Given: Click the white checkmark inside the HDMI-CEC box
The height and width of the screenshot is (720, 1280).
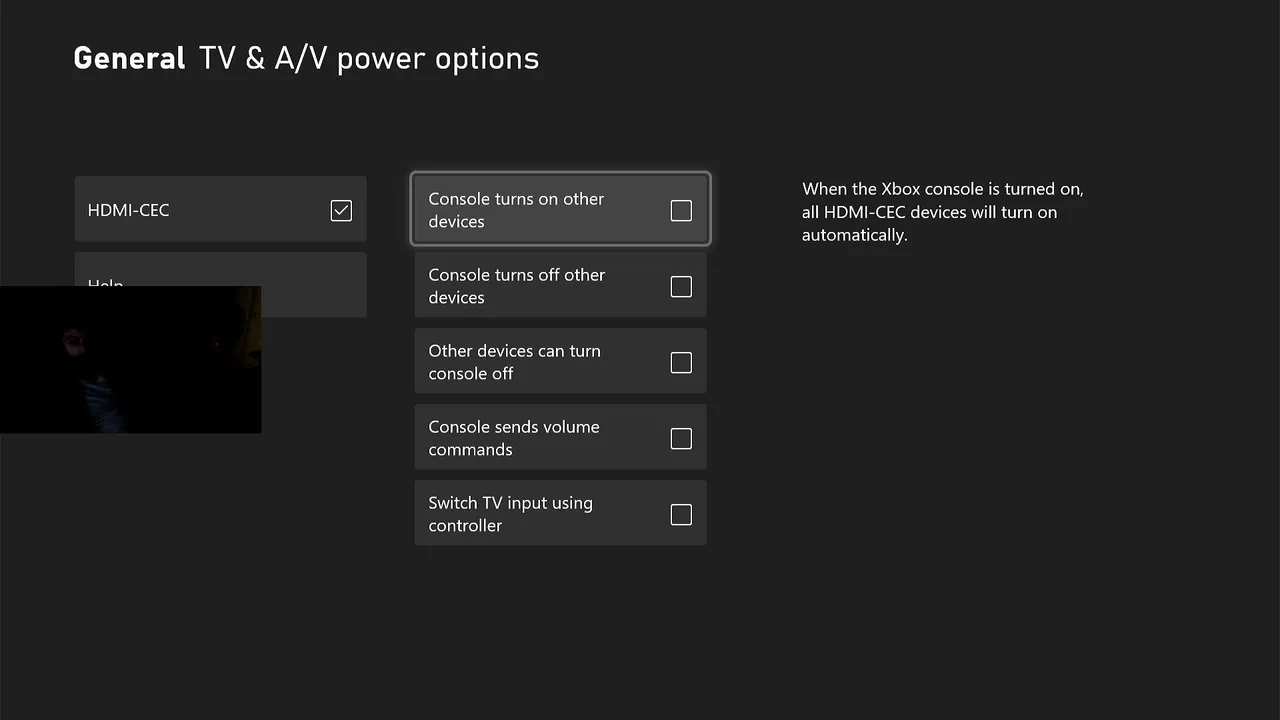Looking at the screenshot, I should 341,210.
